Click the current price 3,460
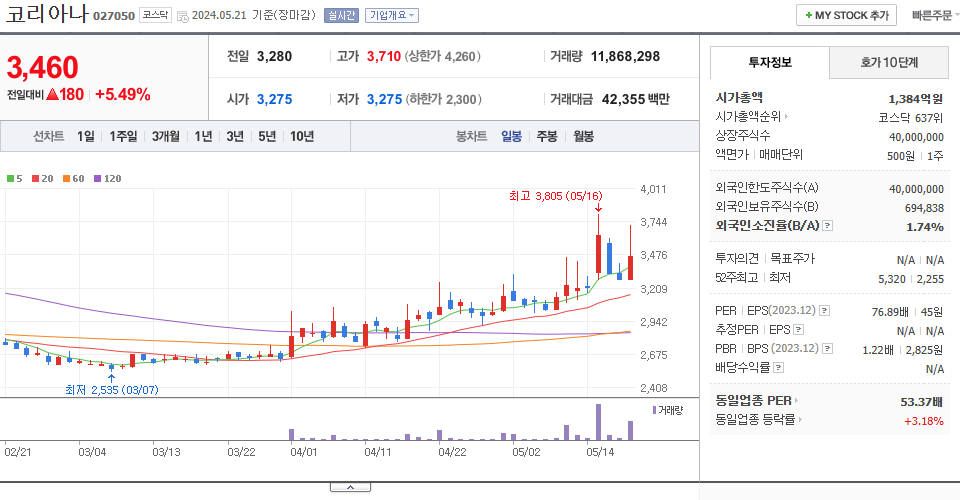This screenshot has width=960, height=500. coord(43,67)
